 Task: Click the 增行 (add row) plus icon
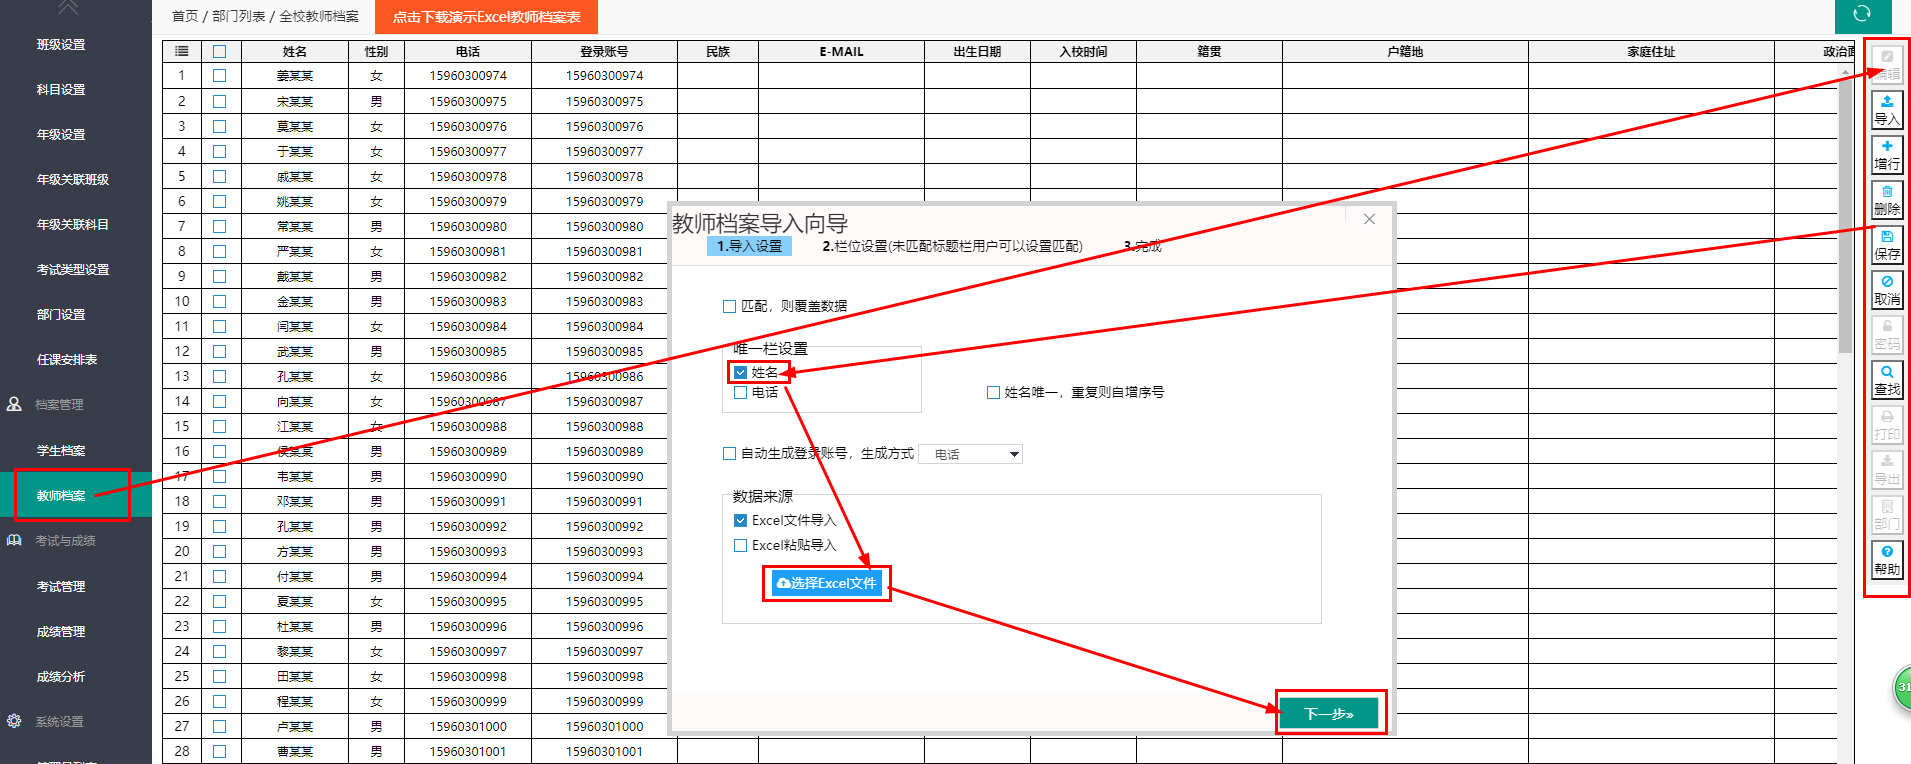(1887, 154)
